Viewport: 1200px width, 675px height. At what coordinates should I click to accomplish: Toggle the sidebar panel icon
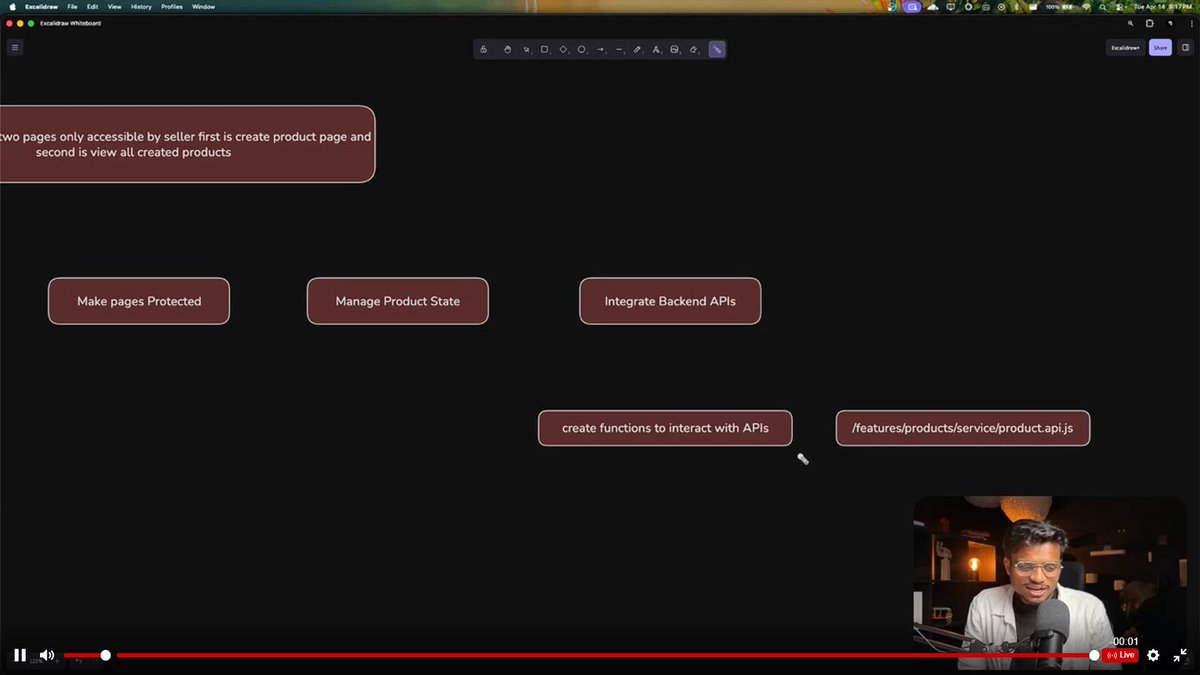tap(1186, 47)
